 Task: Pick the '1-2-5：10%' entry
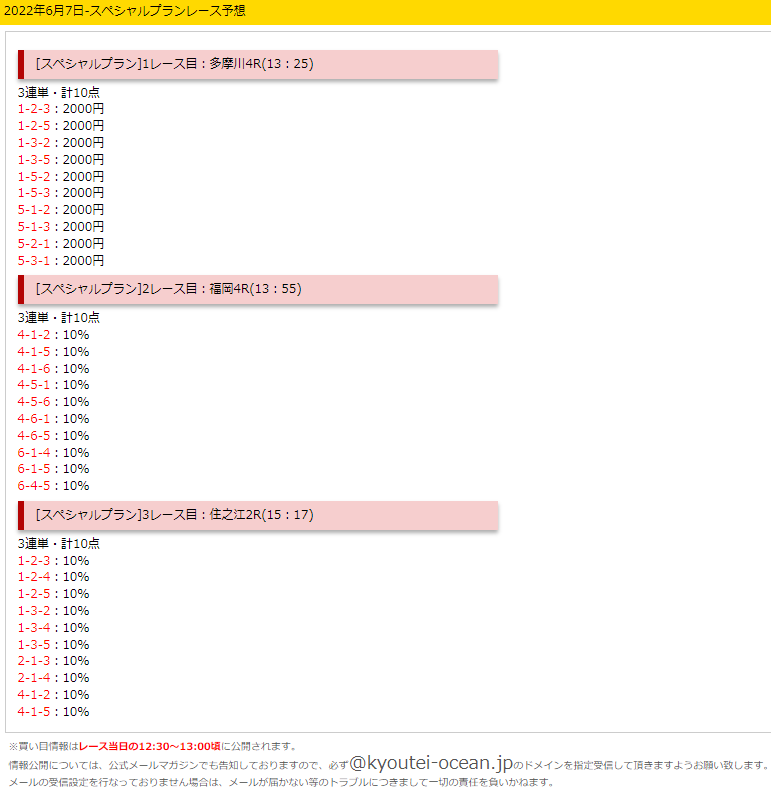[x=54, y=594]
